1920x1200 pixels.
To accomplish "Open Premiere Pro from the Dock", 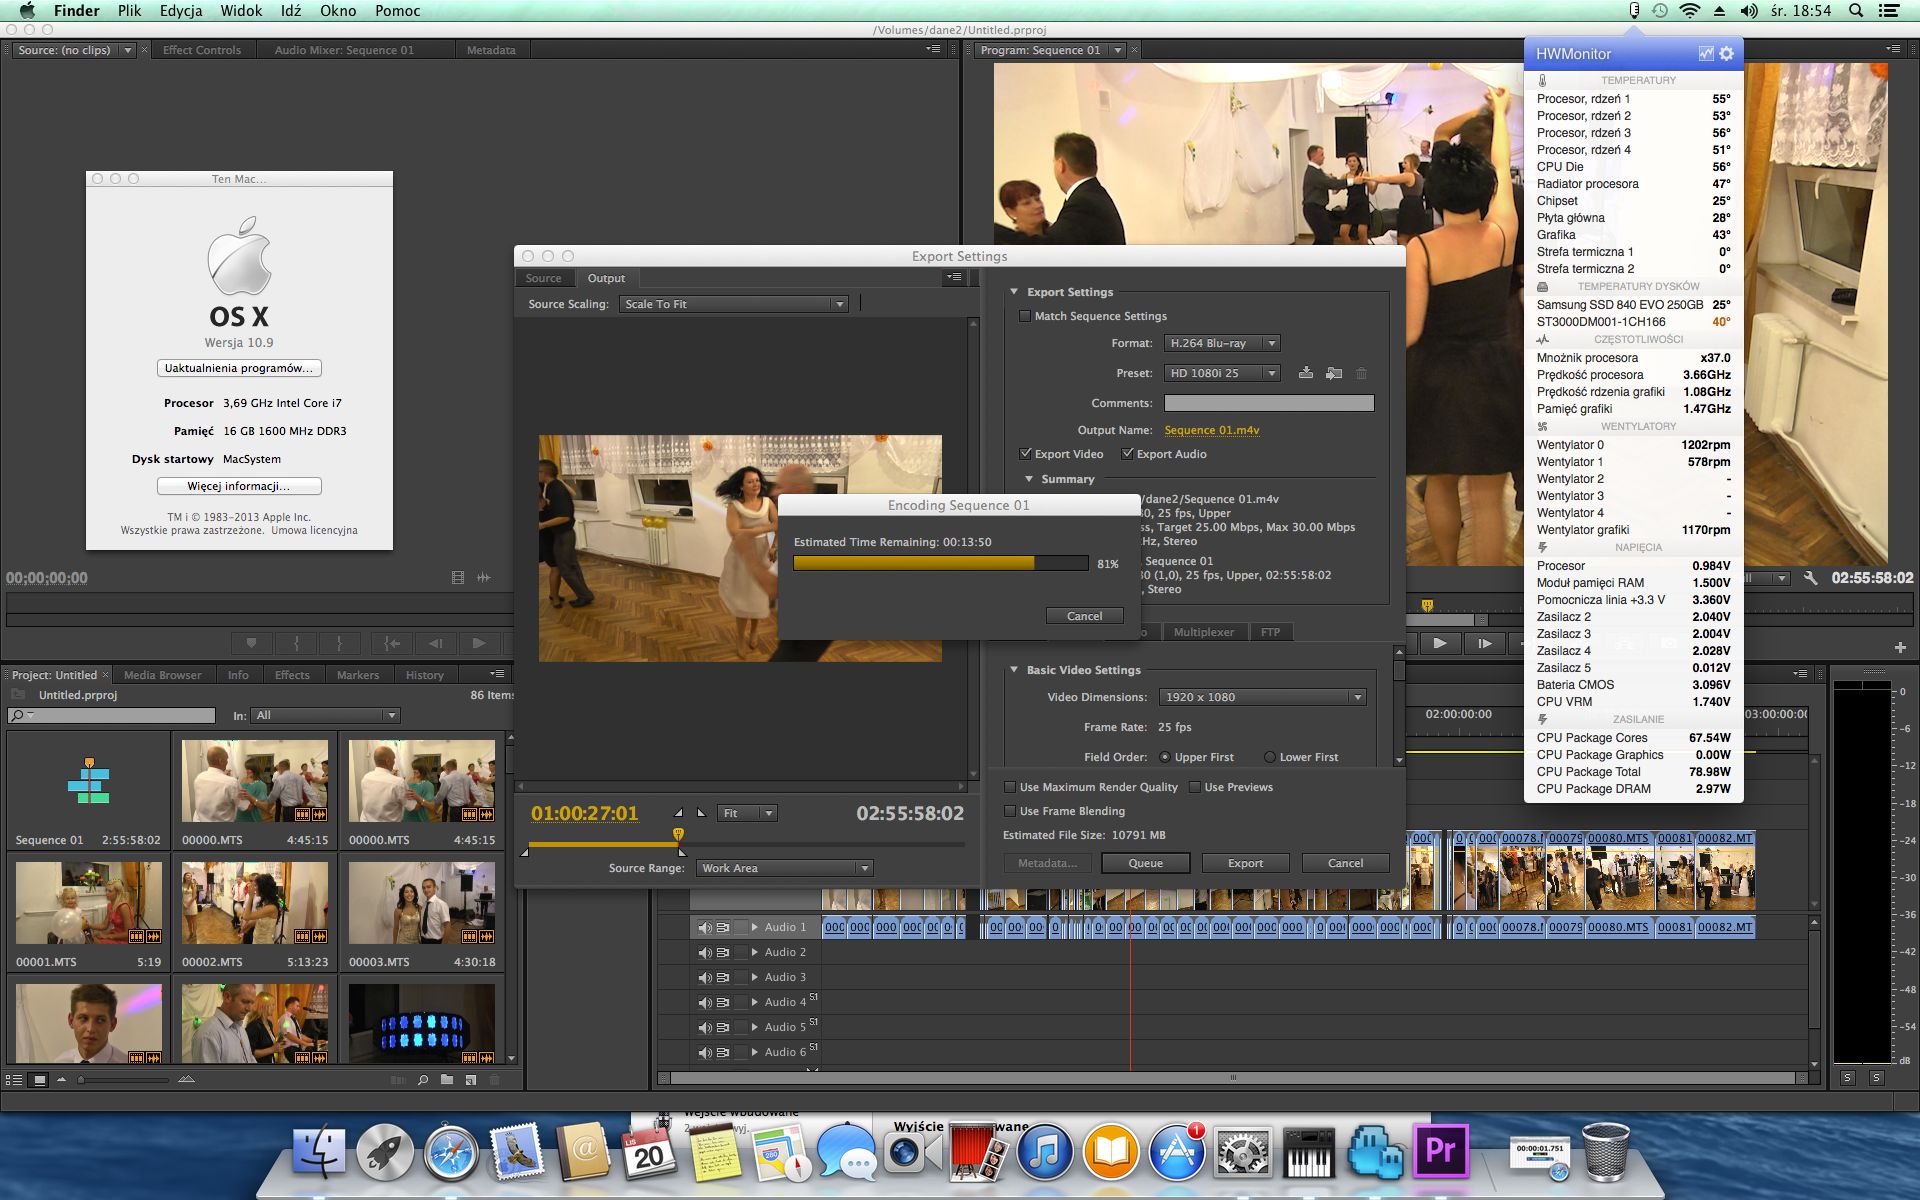I will (1440, 1152).
